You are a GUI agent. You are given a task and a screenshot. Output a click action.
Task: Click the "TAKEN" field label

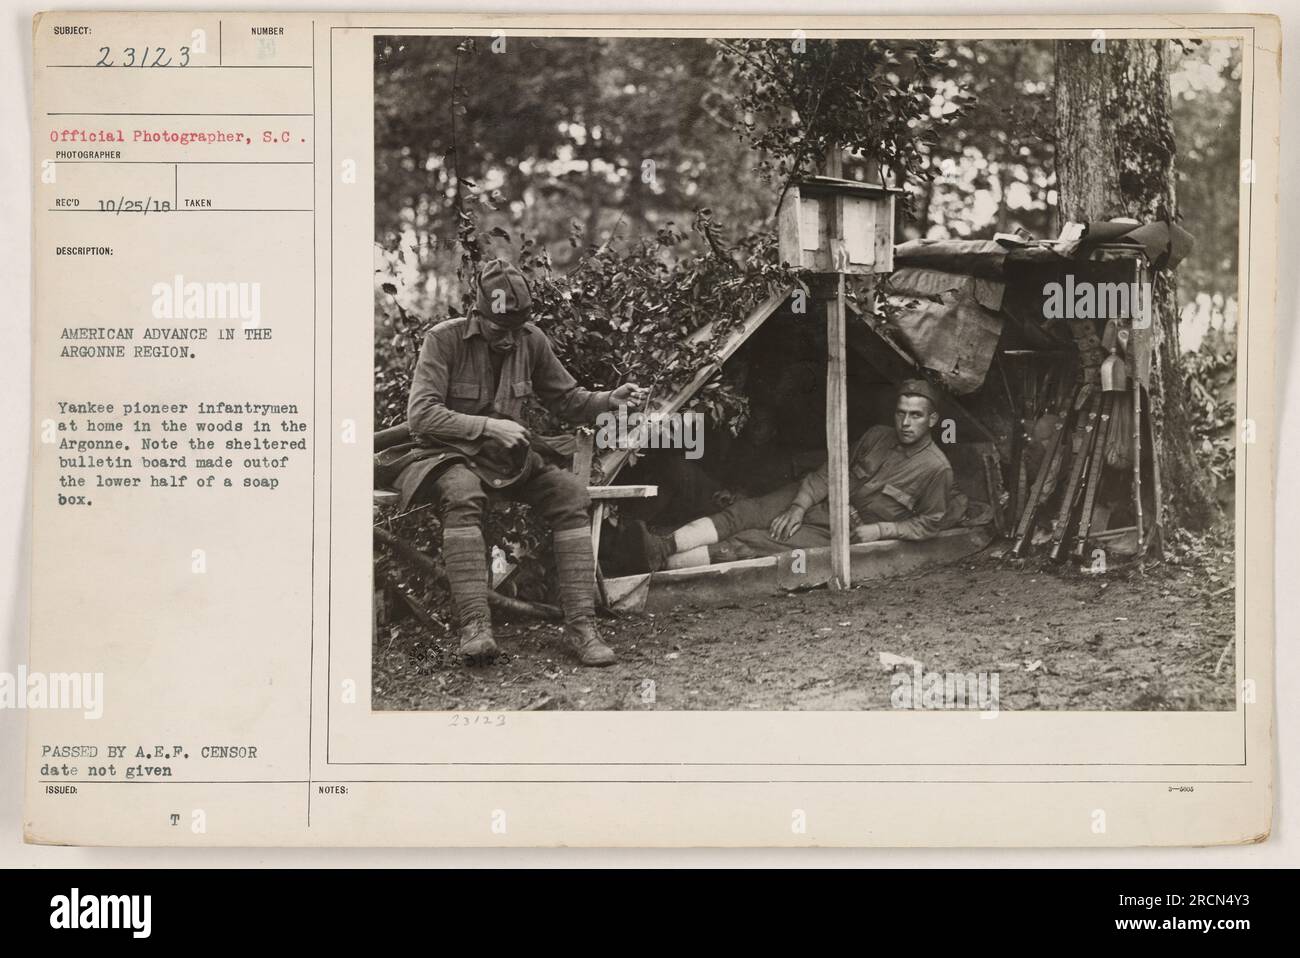[199, 202]
